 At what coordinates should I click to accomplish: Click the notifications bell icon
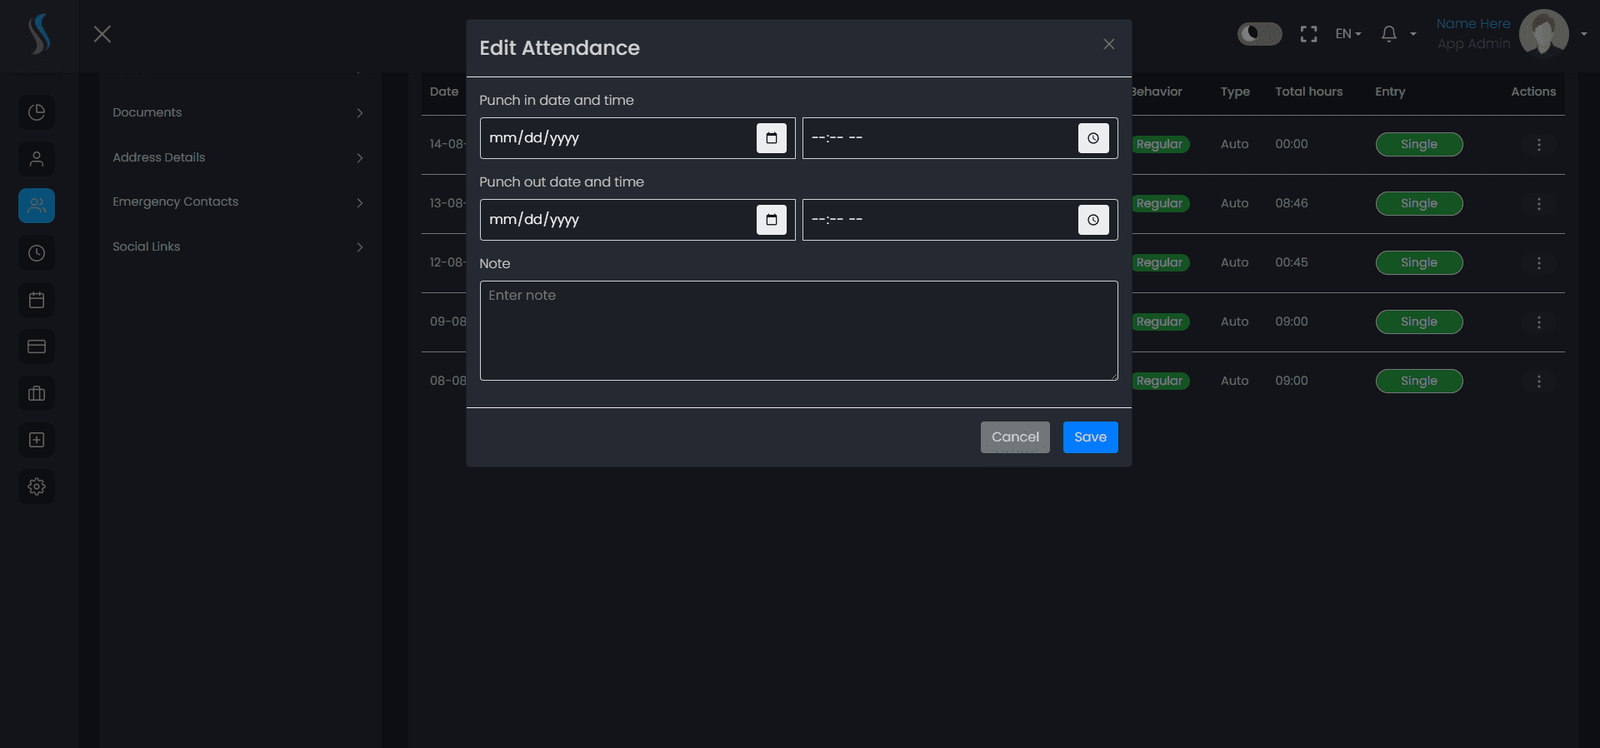pos(1389,34)
